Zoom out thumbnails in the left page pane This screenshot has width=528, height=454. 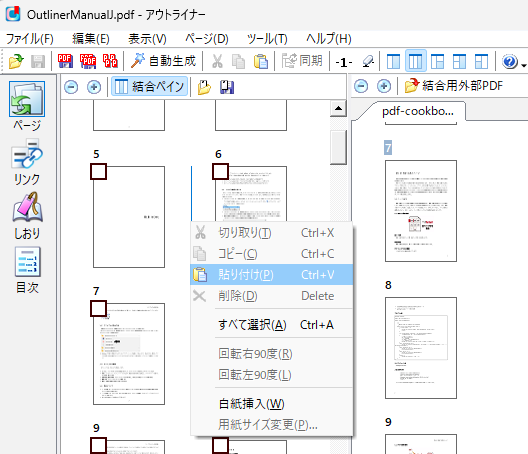(x=71, y=87)
